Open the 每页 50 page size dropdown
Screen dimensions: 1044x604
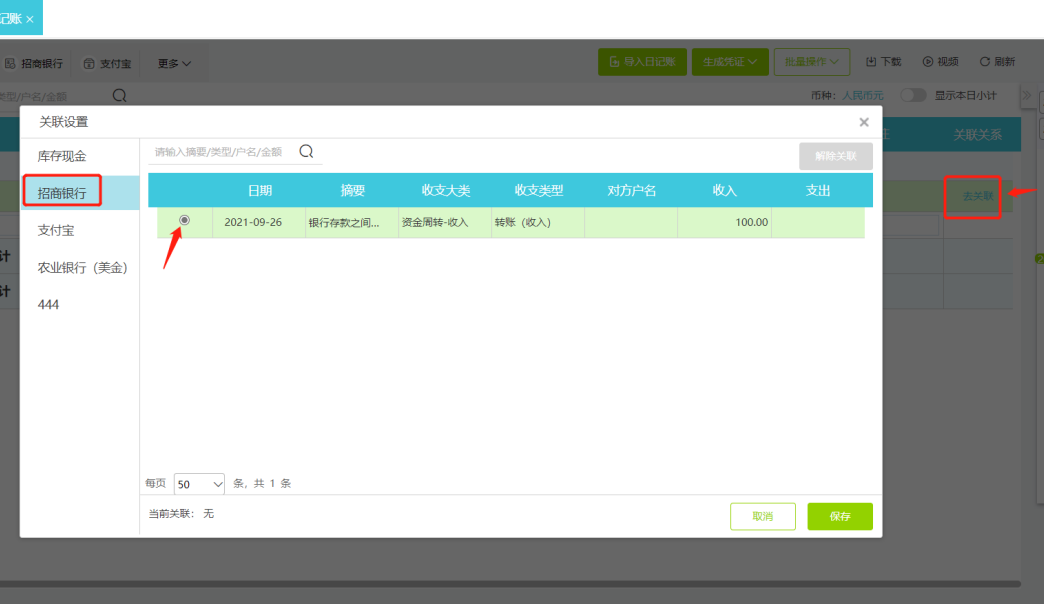coord(199,484)
